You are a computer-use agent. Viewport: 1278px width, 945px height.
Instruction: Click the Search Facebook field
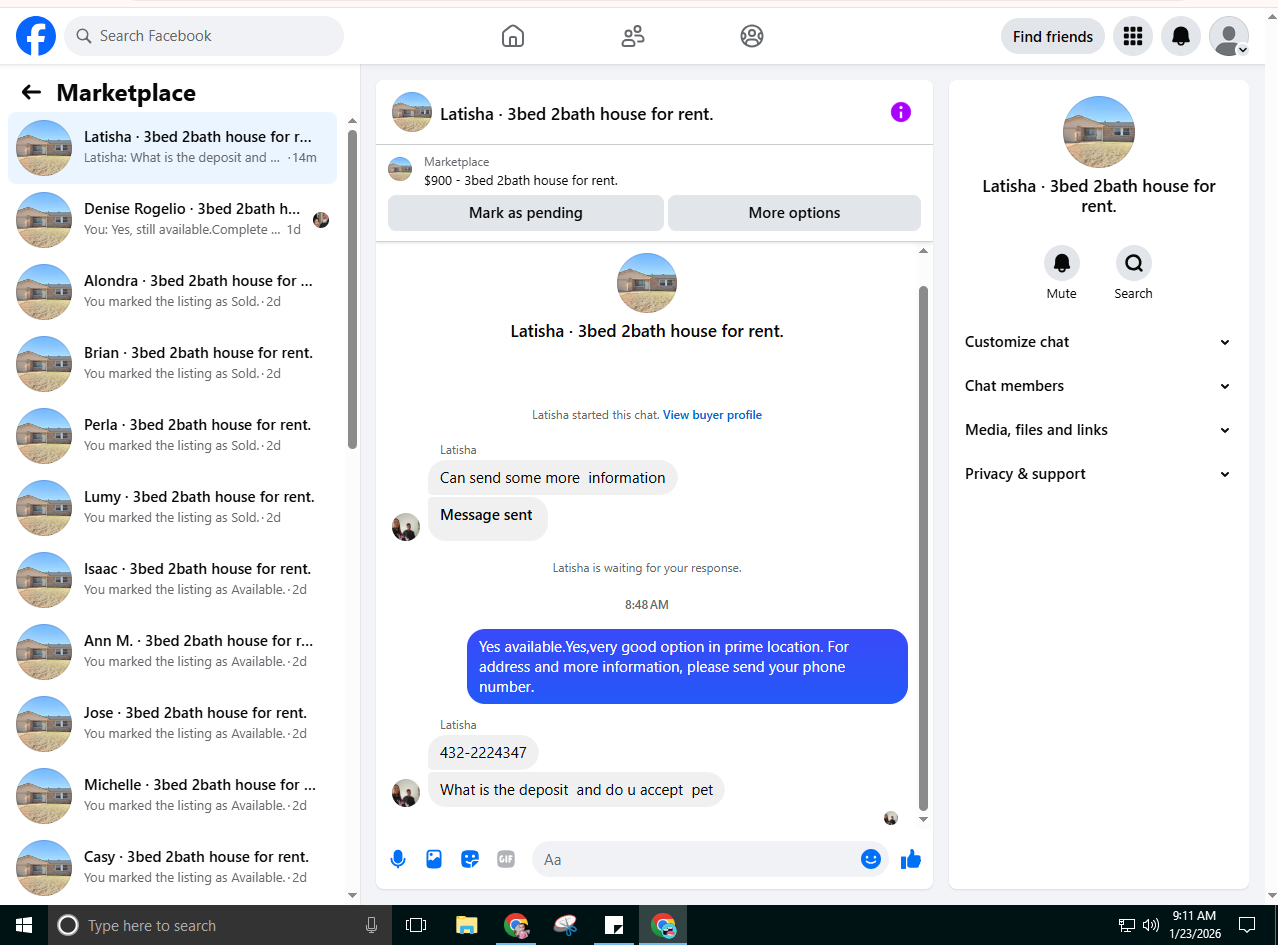click(204, 36)
